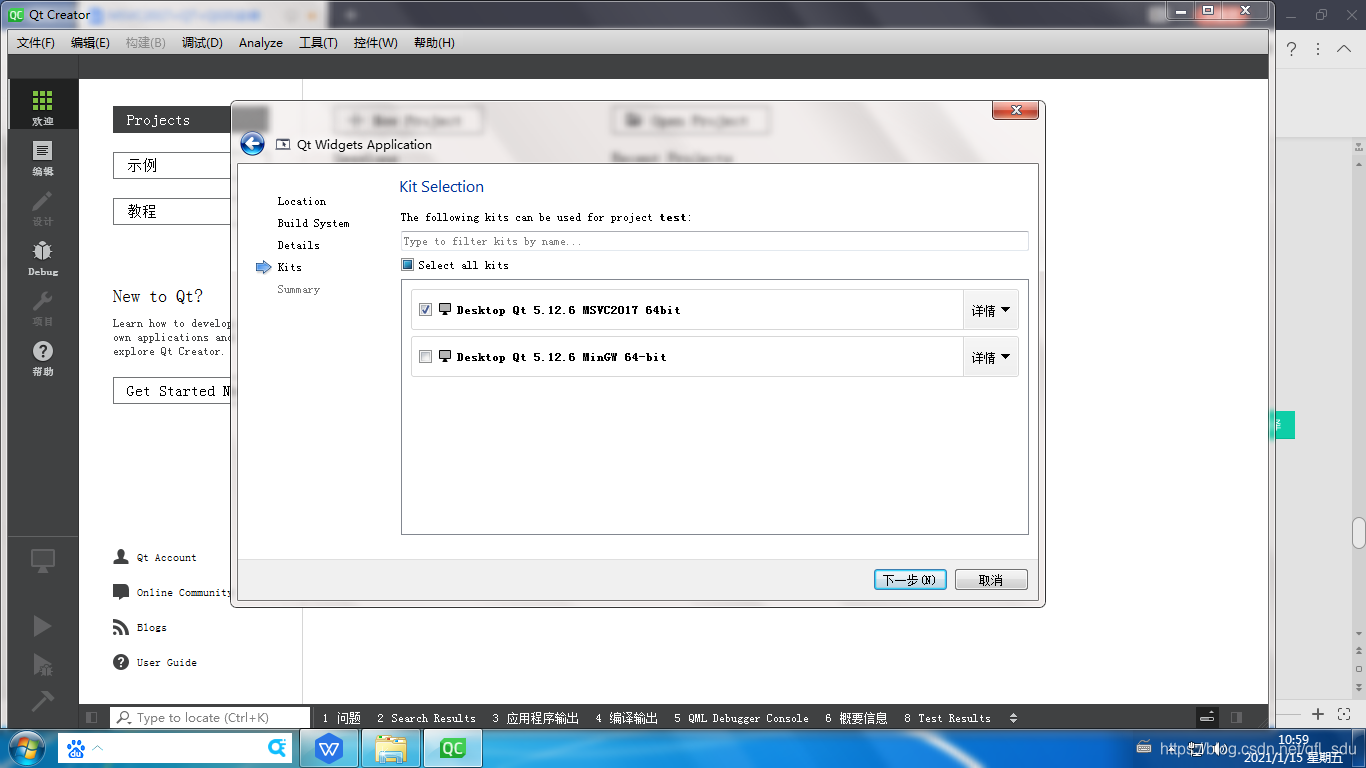Switch to Welcome mode in the sidebar

(42, 105)
